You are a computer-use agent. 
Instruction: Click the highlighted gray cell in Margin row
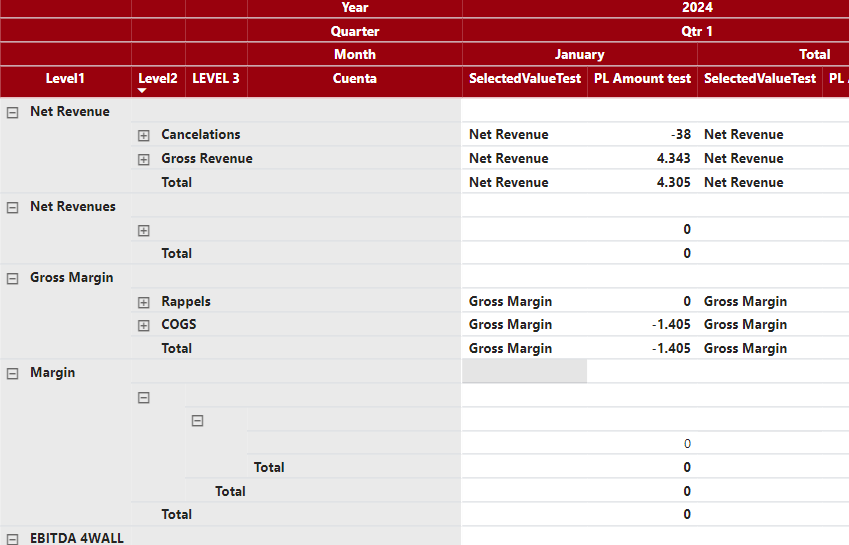pyautogui.click(x=524, y=371)
